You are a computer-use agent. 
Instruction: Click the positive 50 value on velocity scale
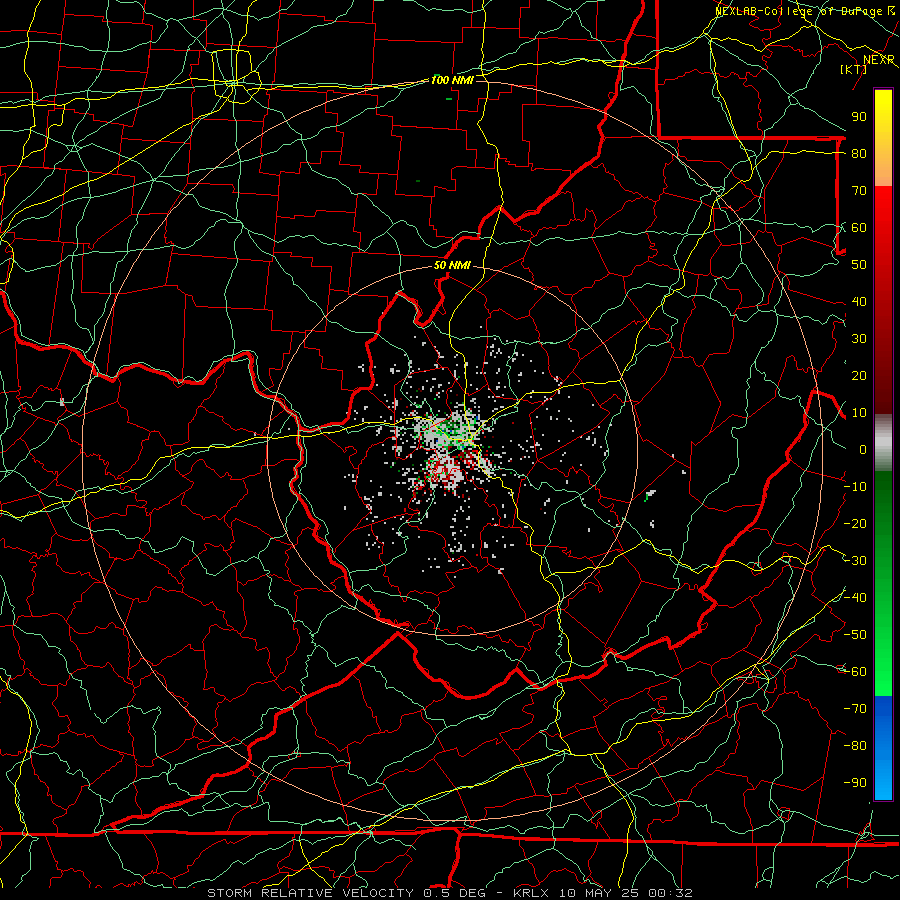[859, 265]
